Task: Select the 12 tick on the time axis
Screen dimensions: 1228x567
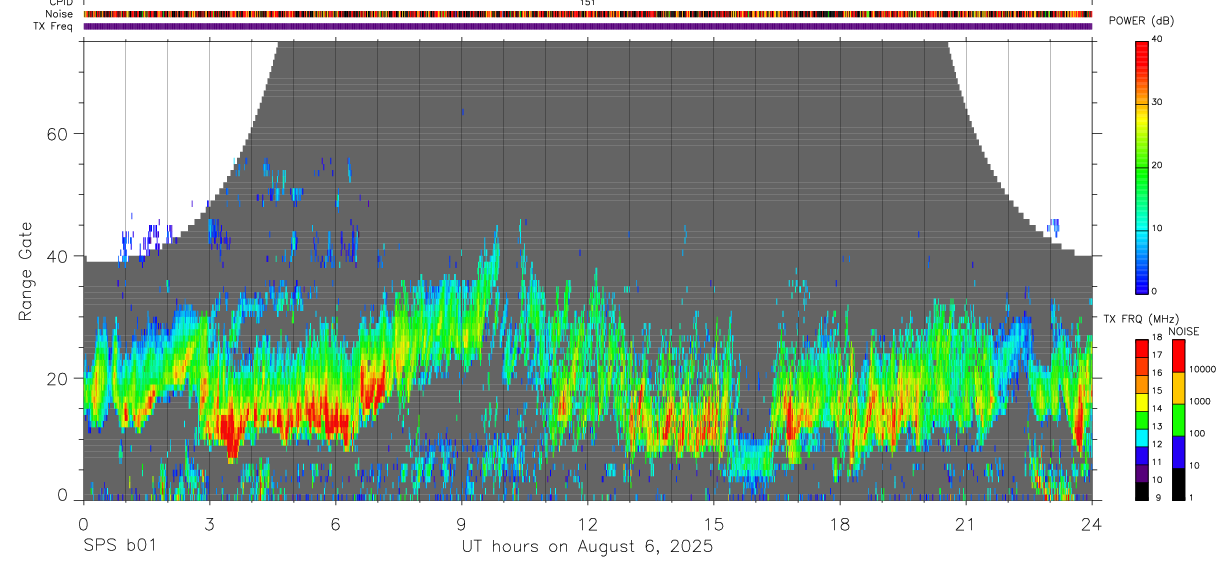Action: pyautogui.click(x=587, y=522)
